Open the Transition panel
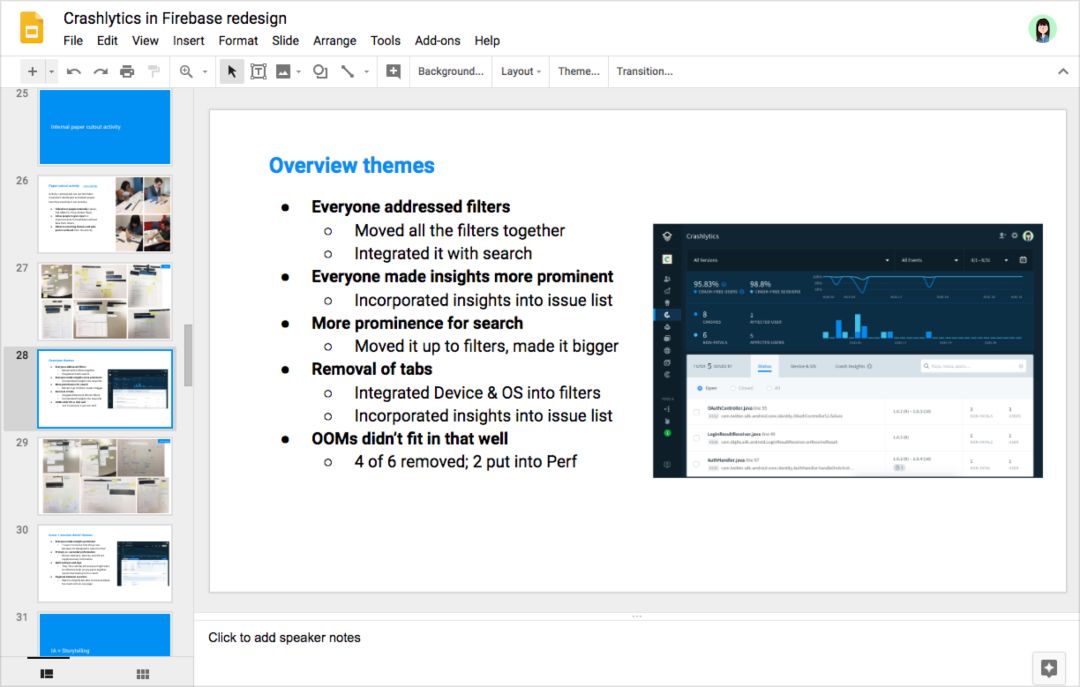The image size is (1080, 687). tap(645, 71)
